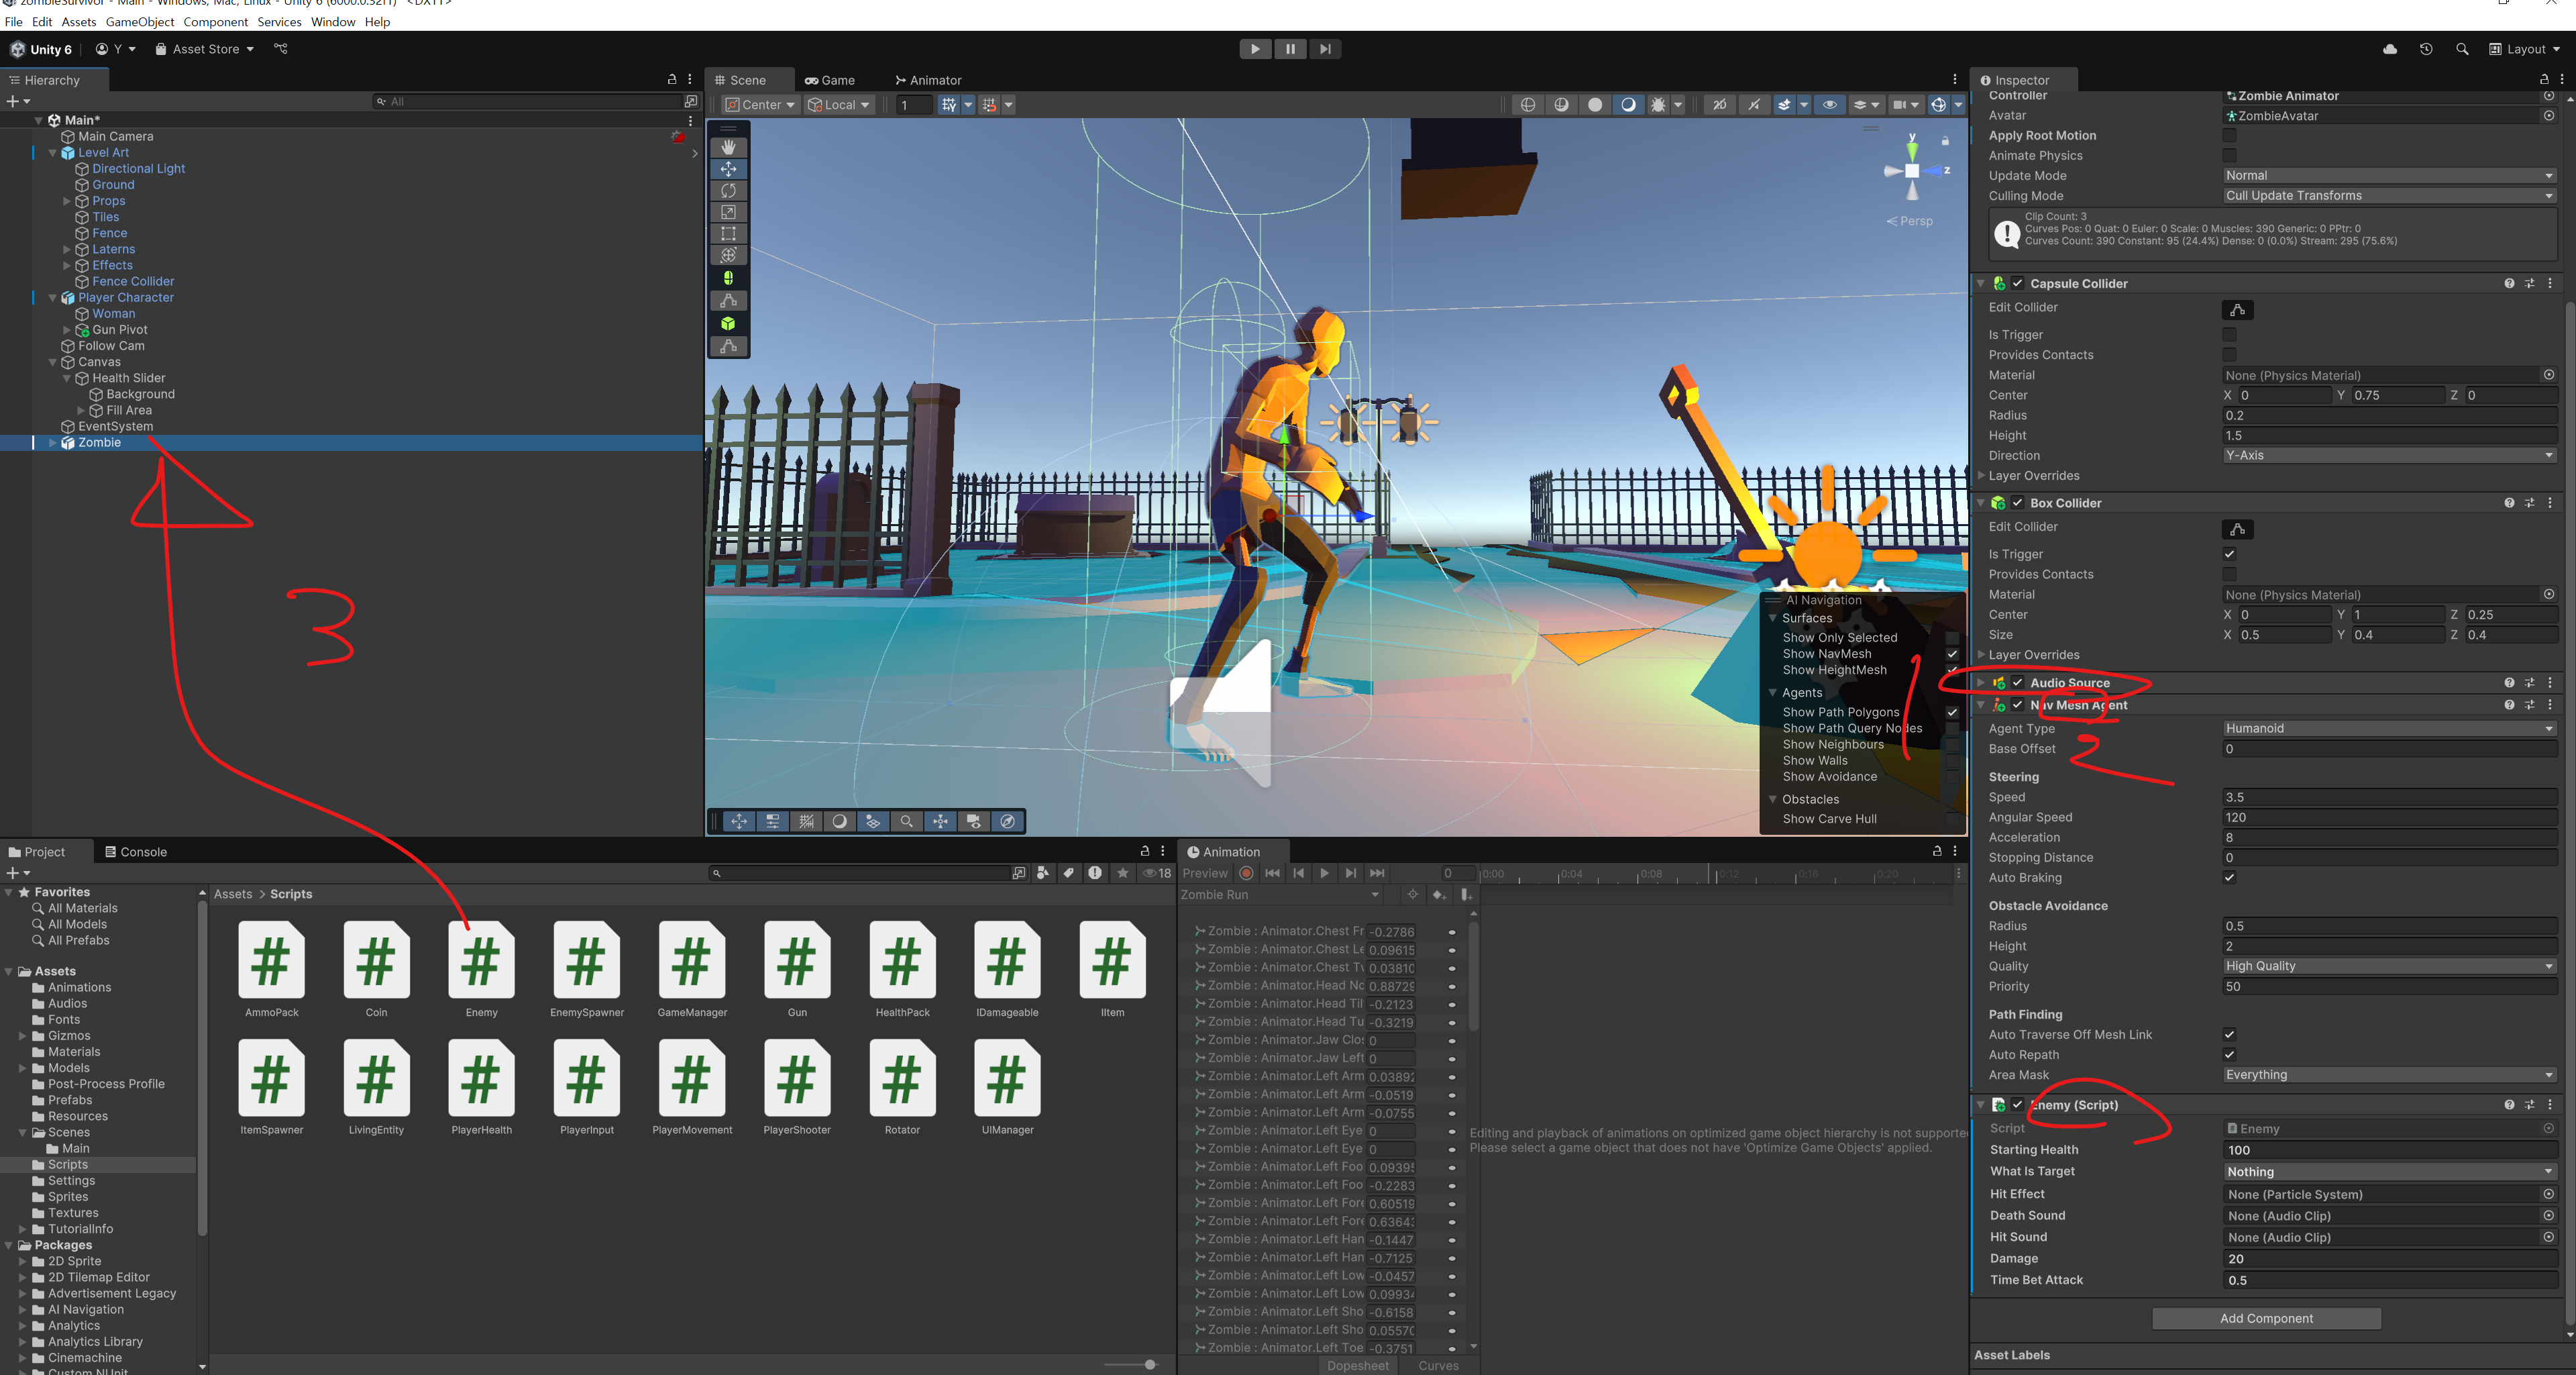Select the Hand tool in scene toolbar

pyautogui.click(x=728, y=147)
